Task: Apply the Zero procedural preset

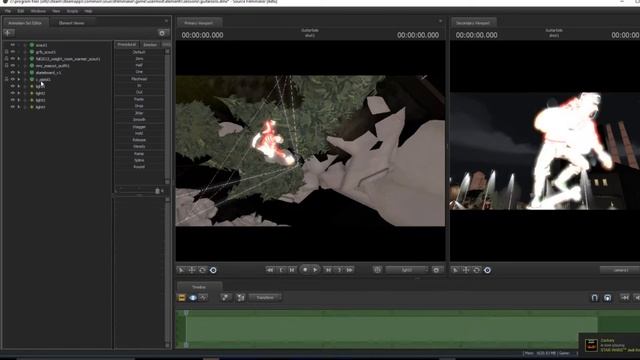Action: pos(139,59)
